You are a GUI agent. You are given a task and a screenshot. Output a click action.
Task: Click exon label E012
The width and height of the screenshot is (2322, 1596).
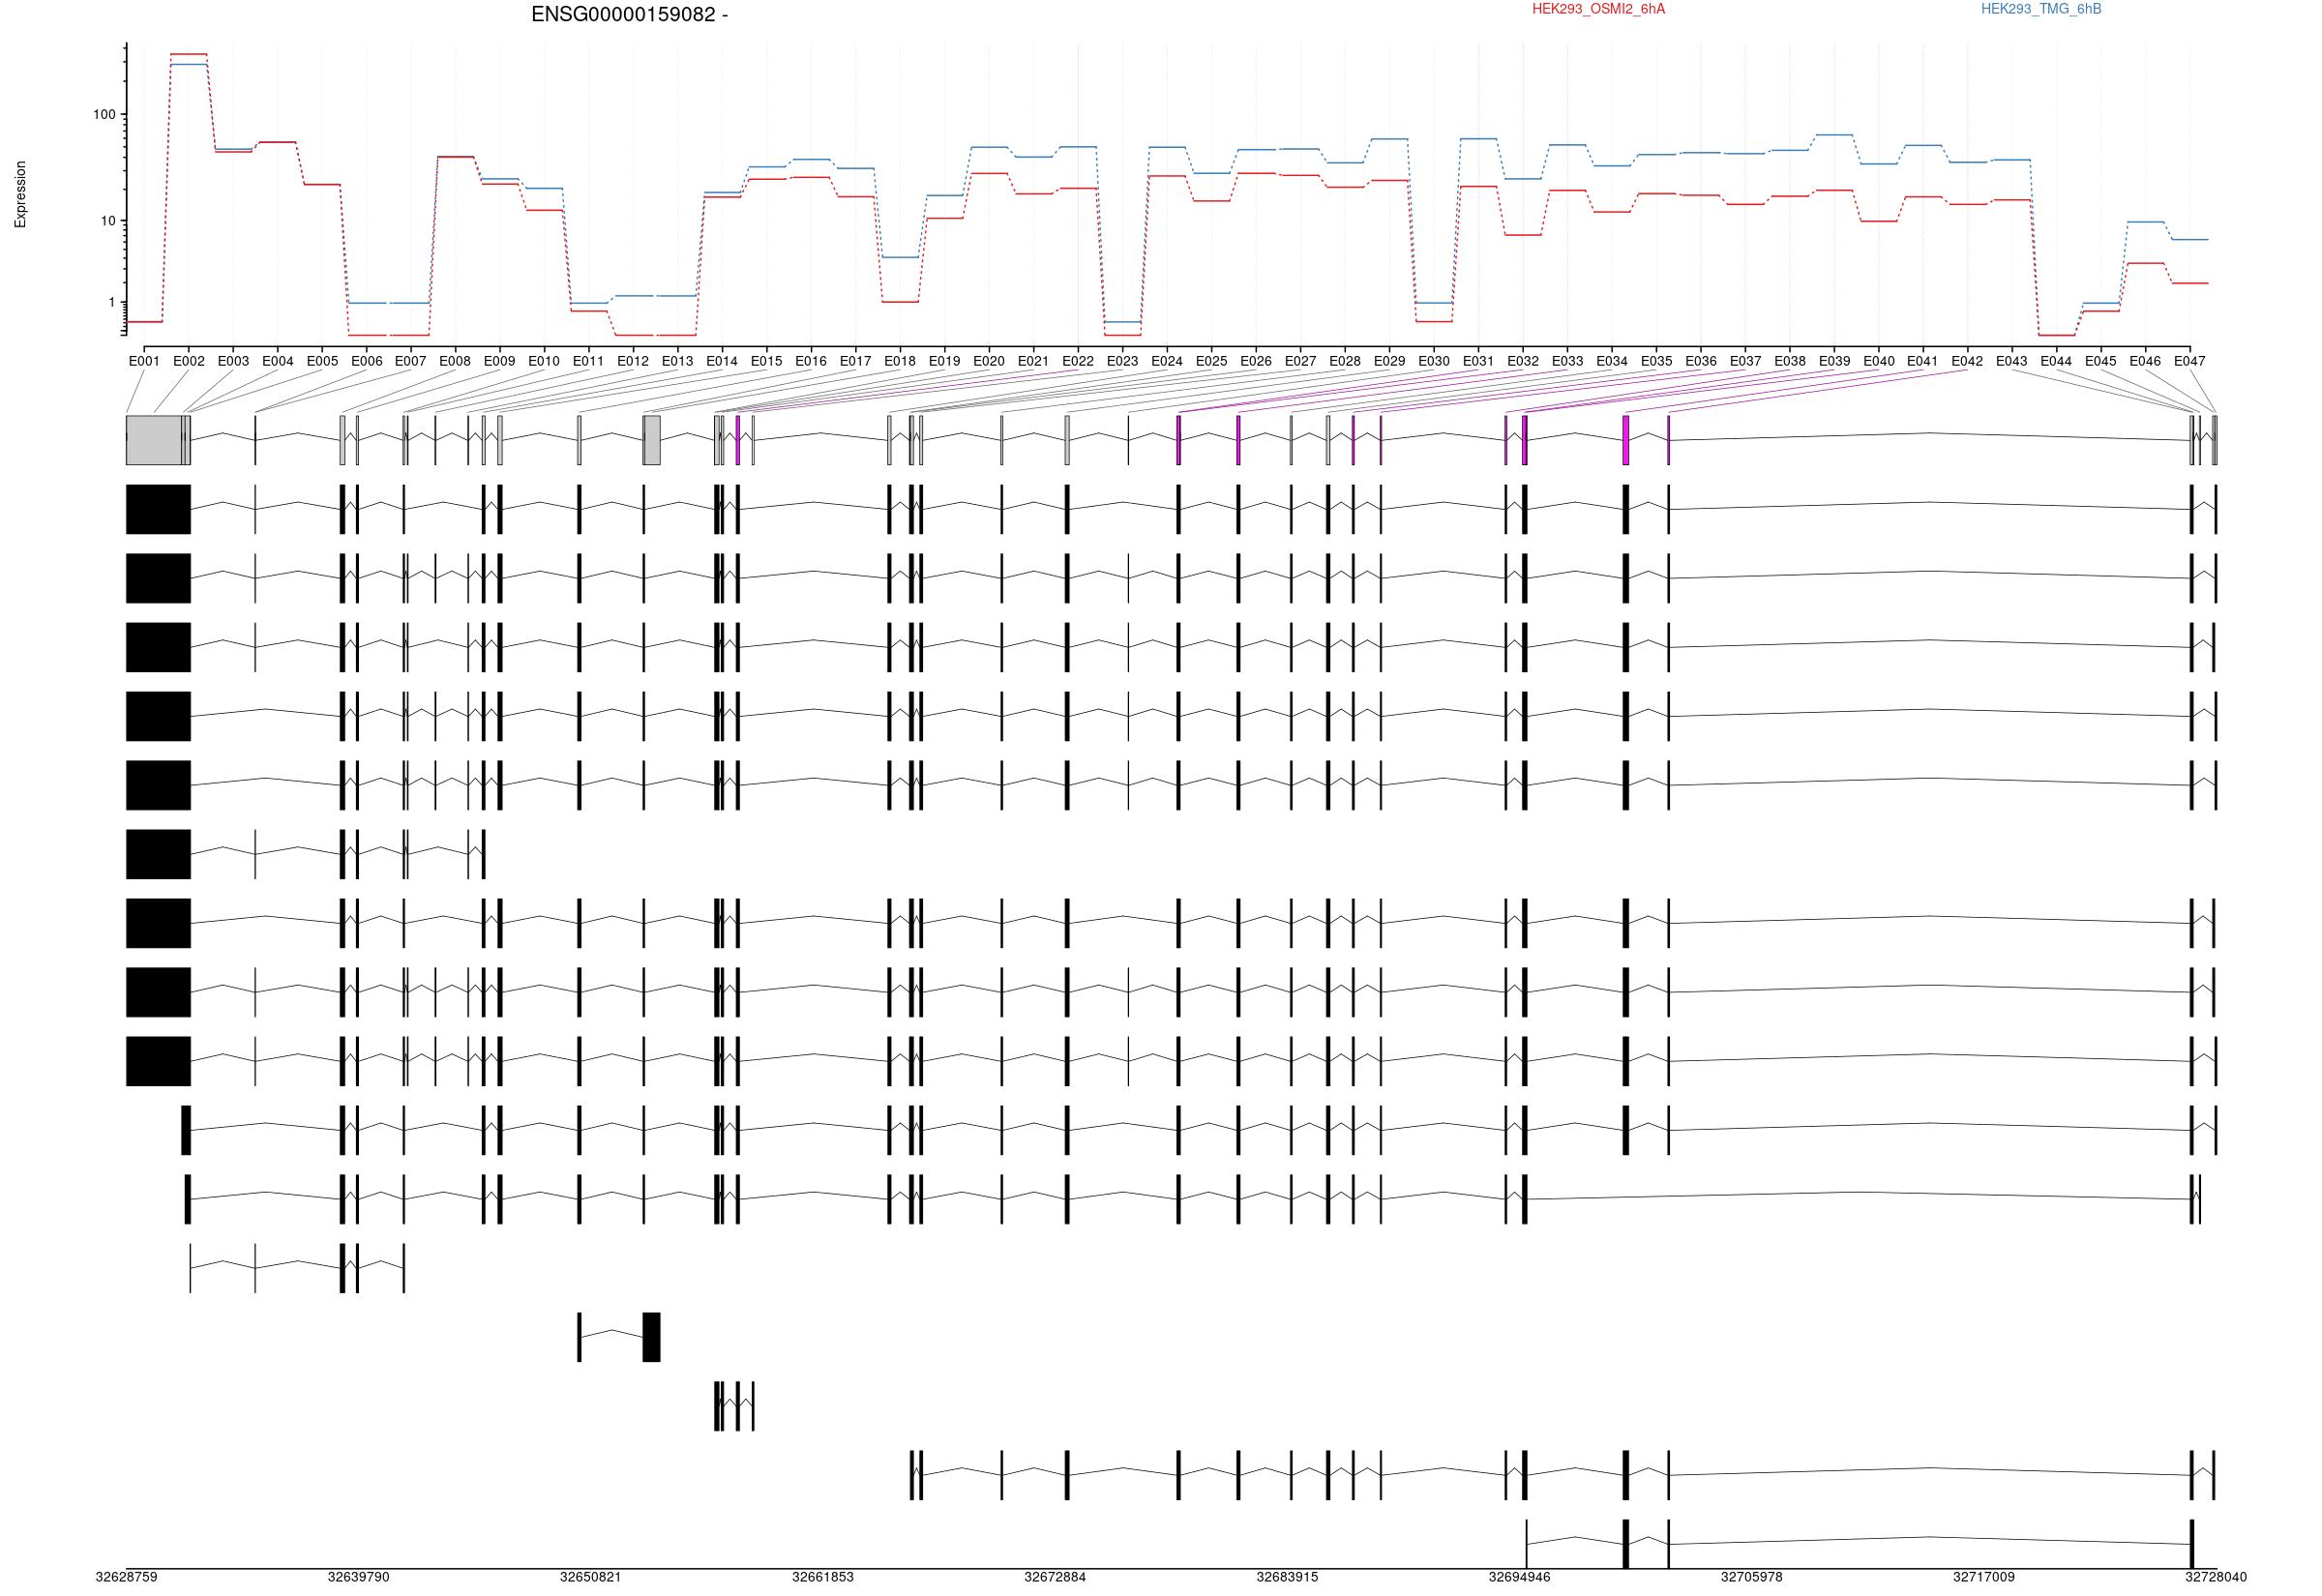(633, 361)
